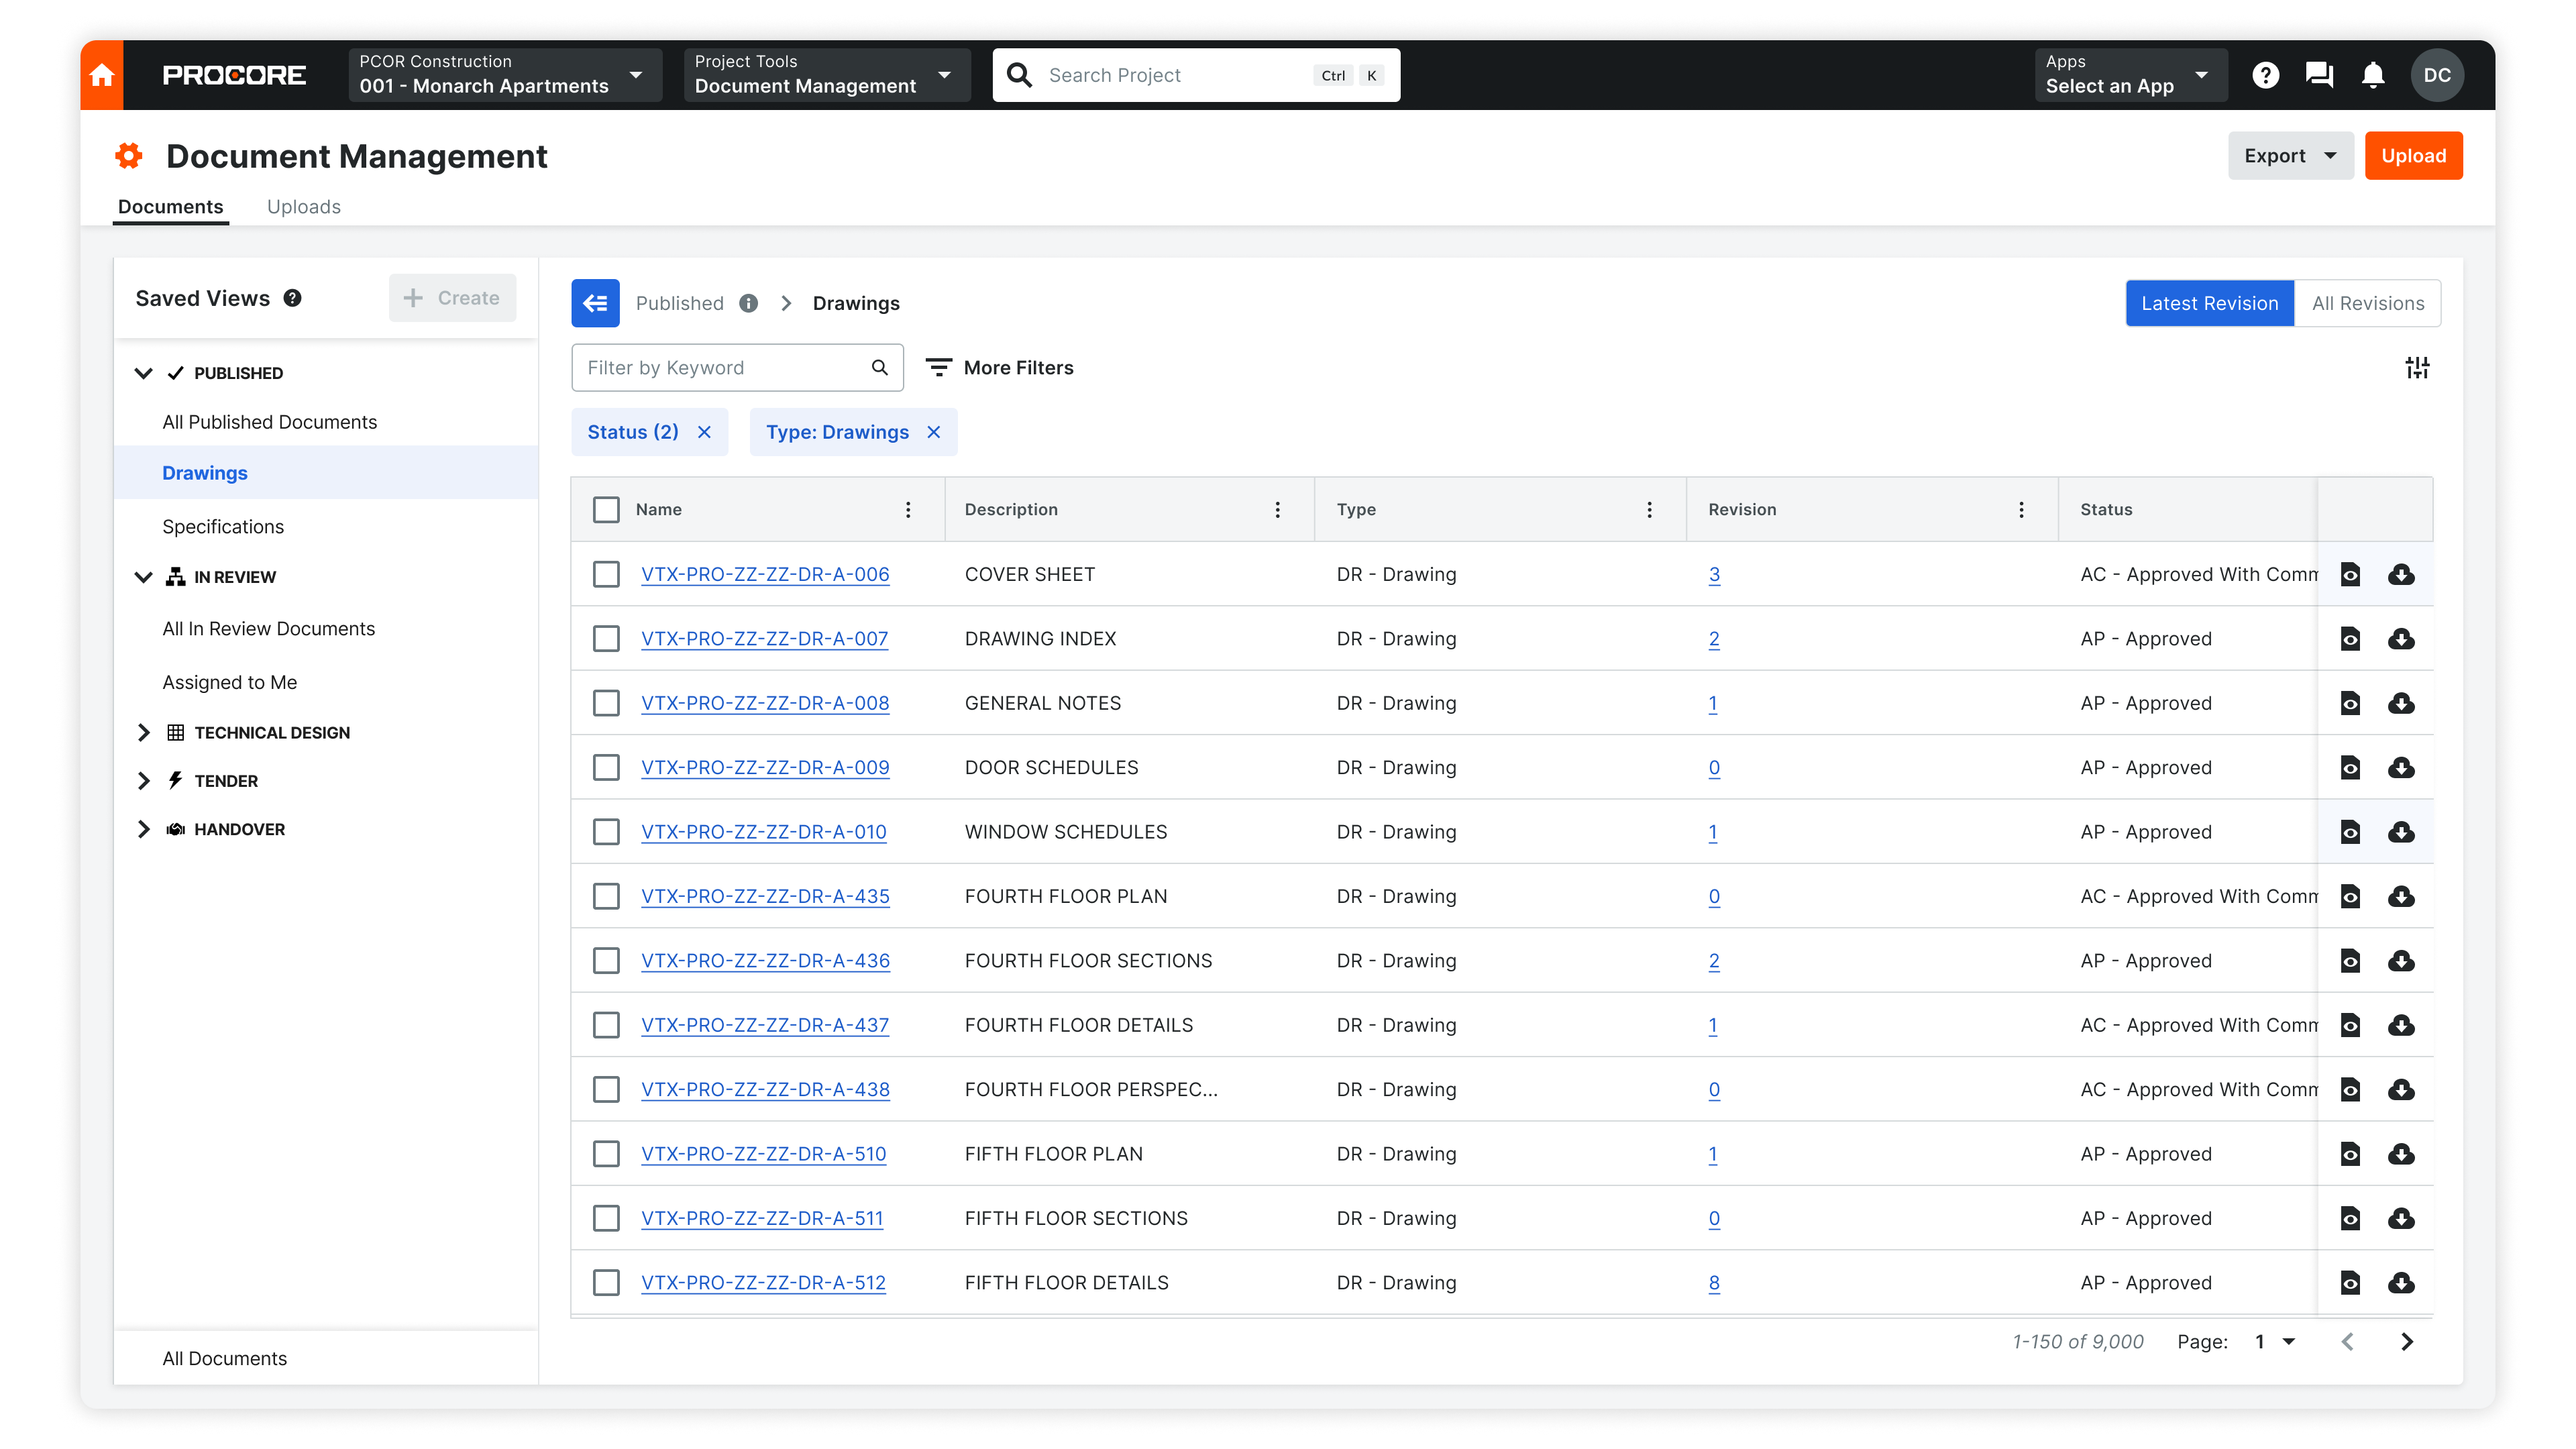The height and width of the screenshot is (1449, 2576).
Task: Select the All Revisions tab
Action: 2367,303
